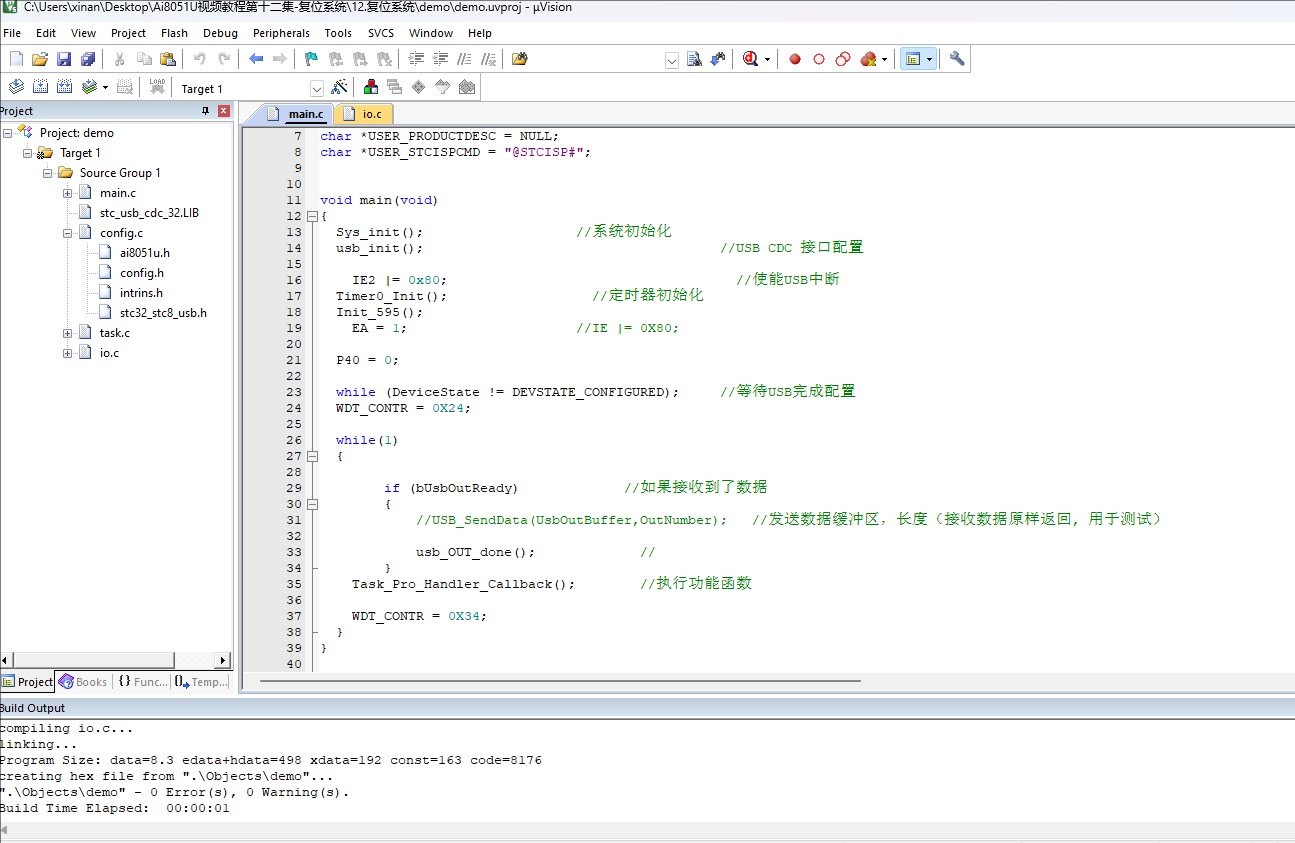This screenshot has height=843, width=1295.
Task: Switch to the io.c editor tab
Action: point(364,114)
